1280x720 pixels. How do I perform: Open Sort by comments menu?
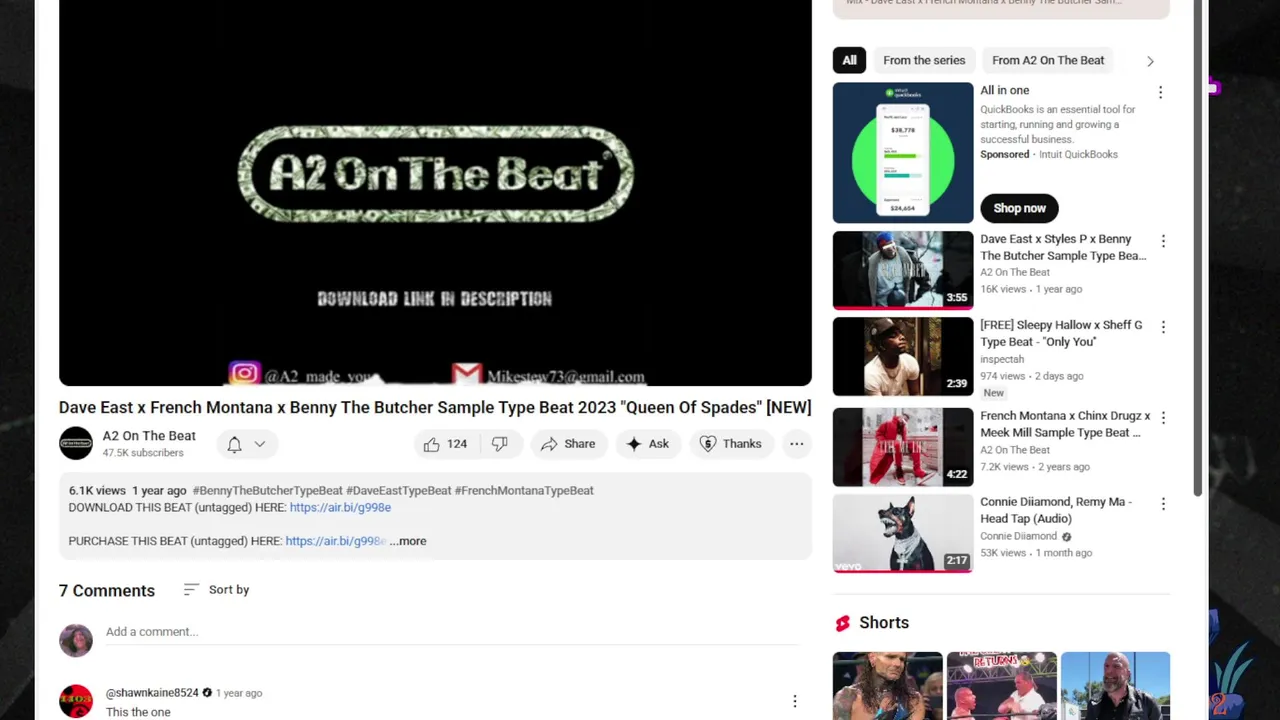216,590
